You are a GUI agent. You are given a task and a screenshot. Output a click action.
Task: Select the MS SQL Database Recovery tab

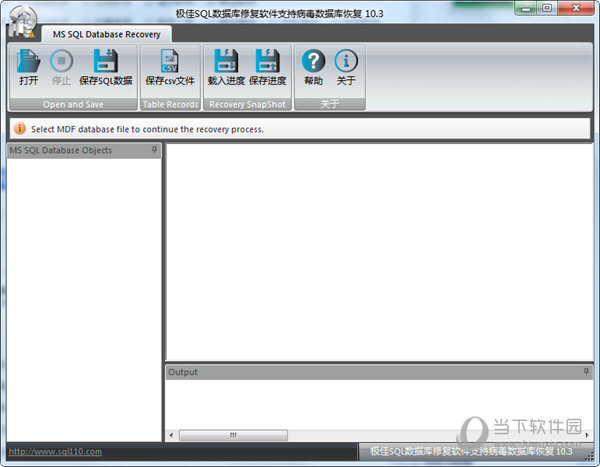pyautogui.click(x=106, y=34)
